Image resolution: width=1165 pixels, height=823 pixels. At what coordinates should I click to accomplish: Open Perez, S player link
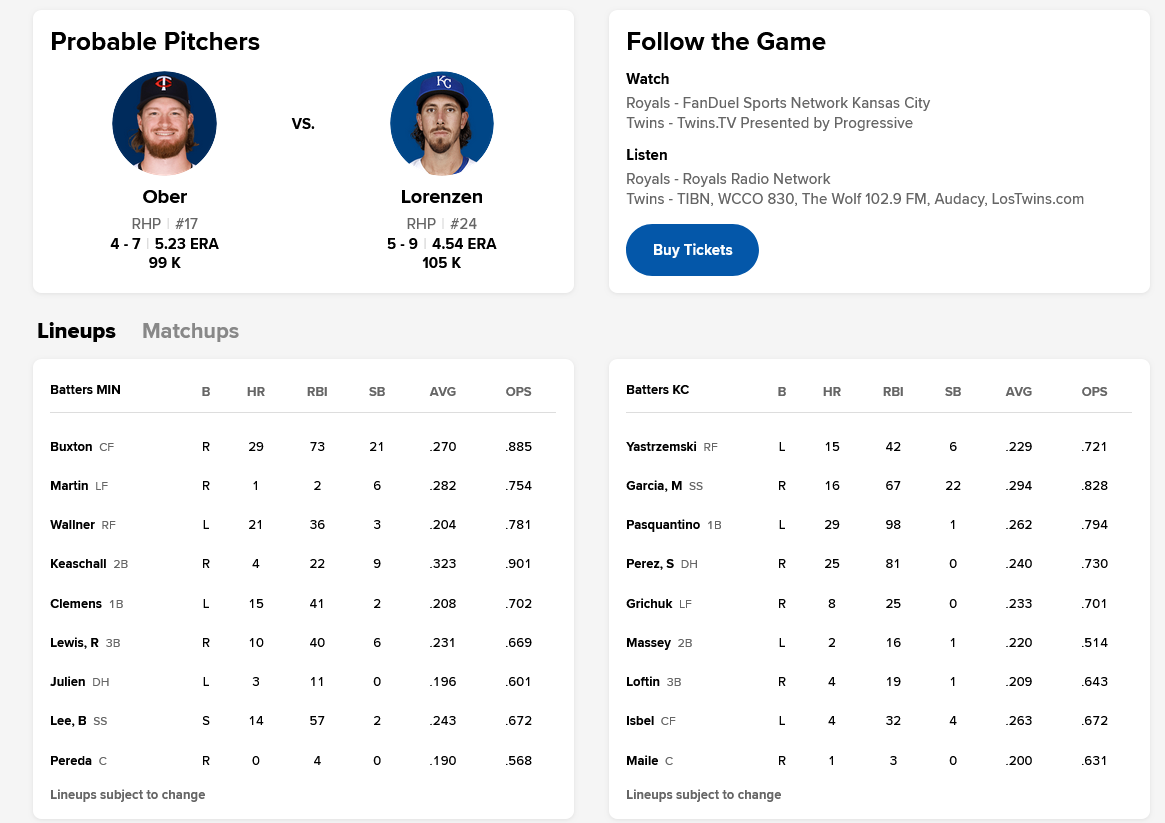[x=650, y=564]
